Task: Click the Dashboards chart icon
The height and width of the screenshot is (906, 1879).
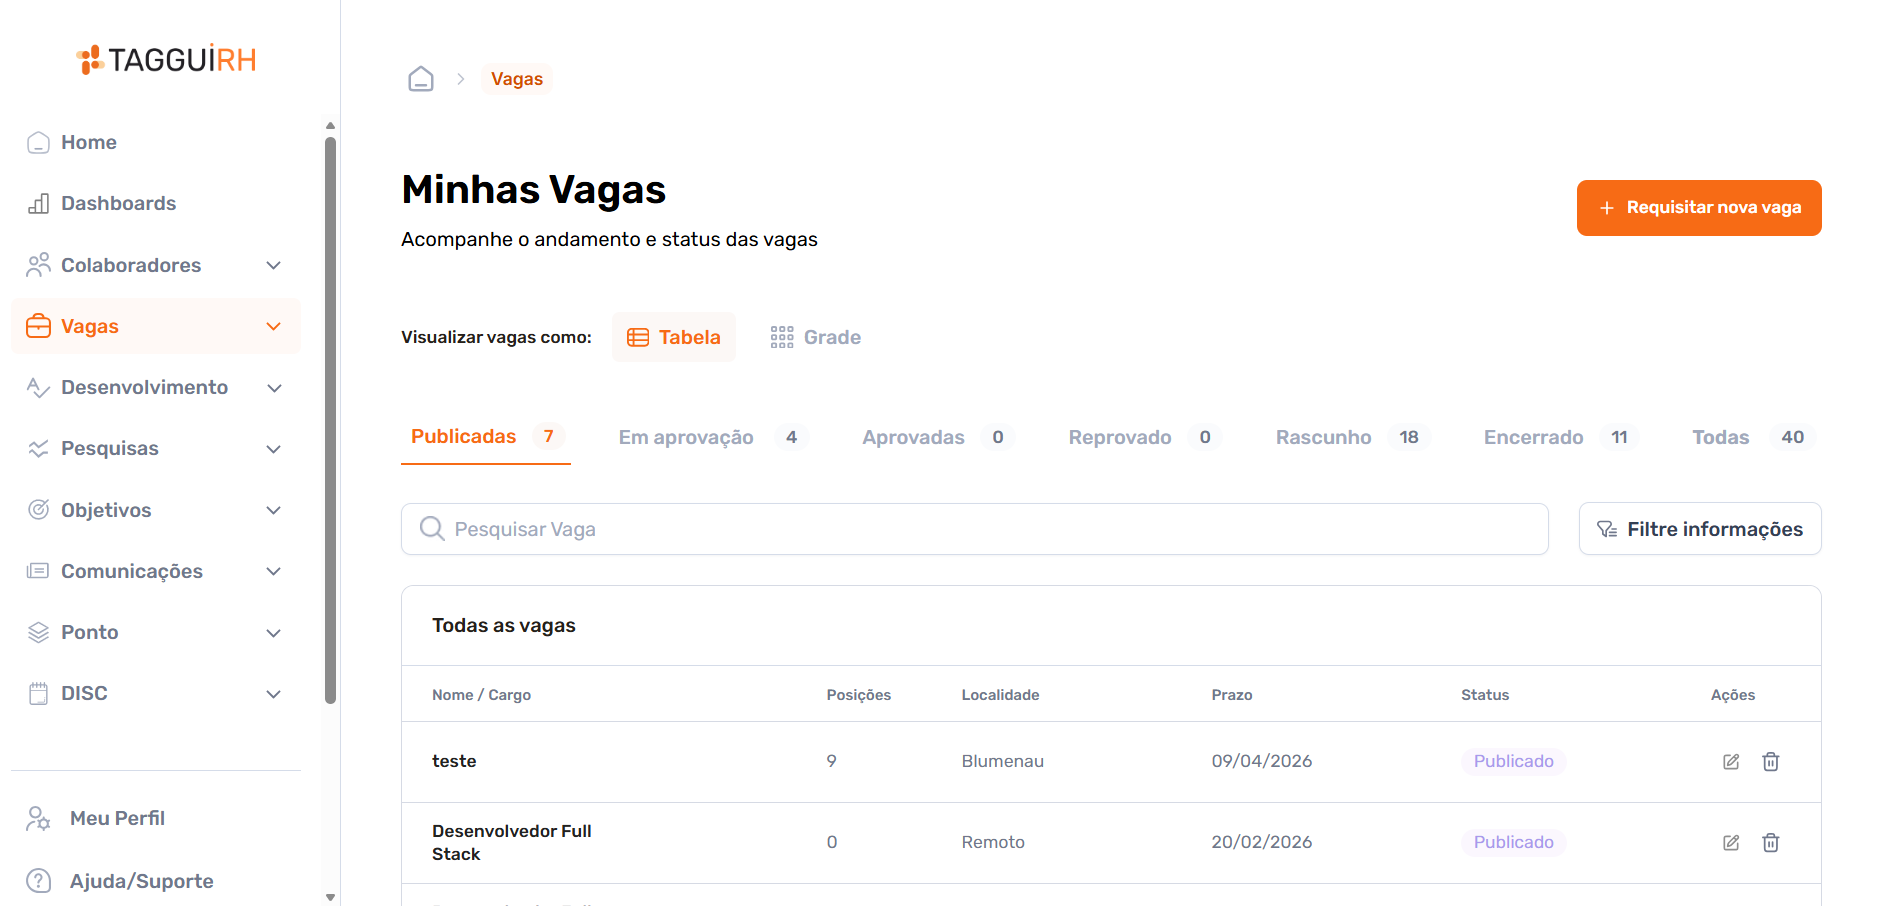Action: [38, 203]
